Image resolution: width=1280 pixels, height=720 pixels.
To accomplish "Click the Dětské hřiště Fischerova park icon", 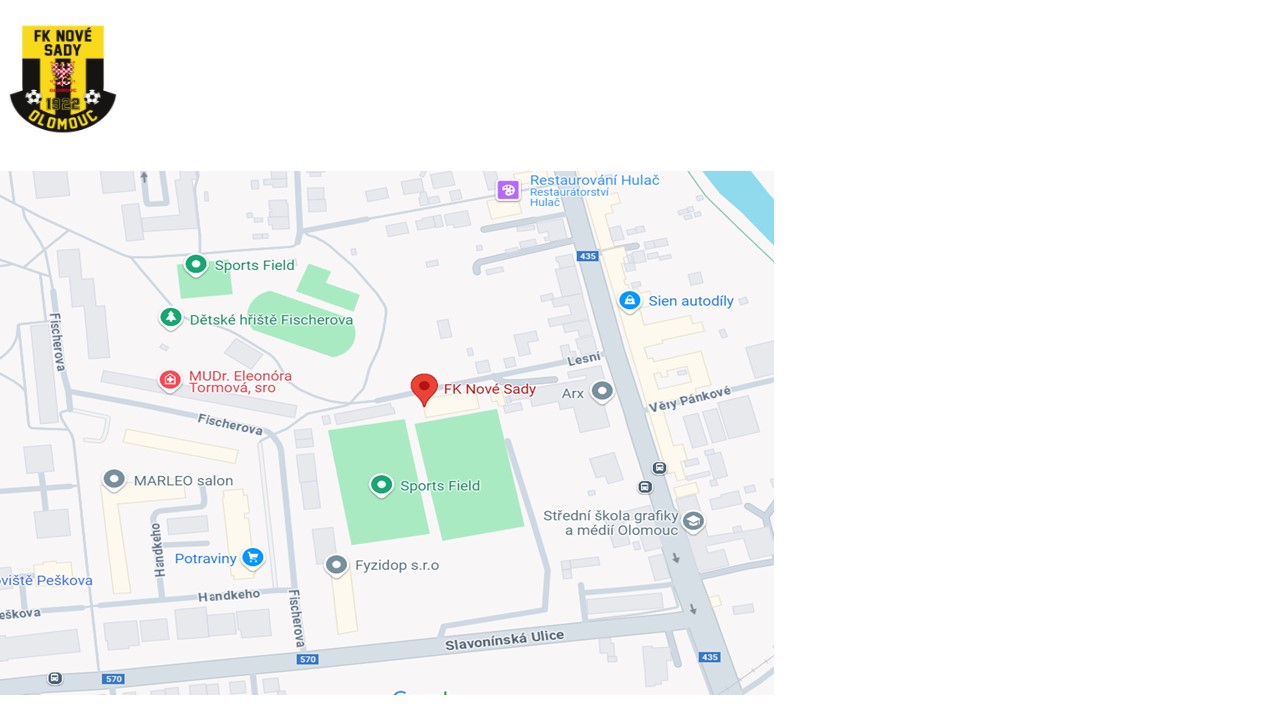I will 171,318.
